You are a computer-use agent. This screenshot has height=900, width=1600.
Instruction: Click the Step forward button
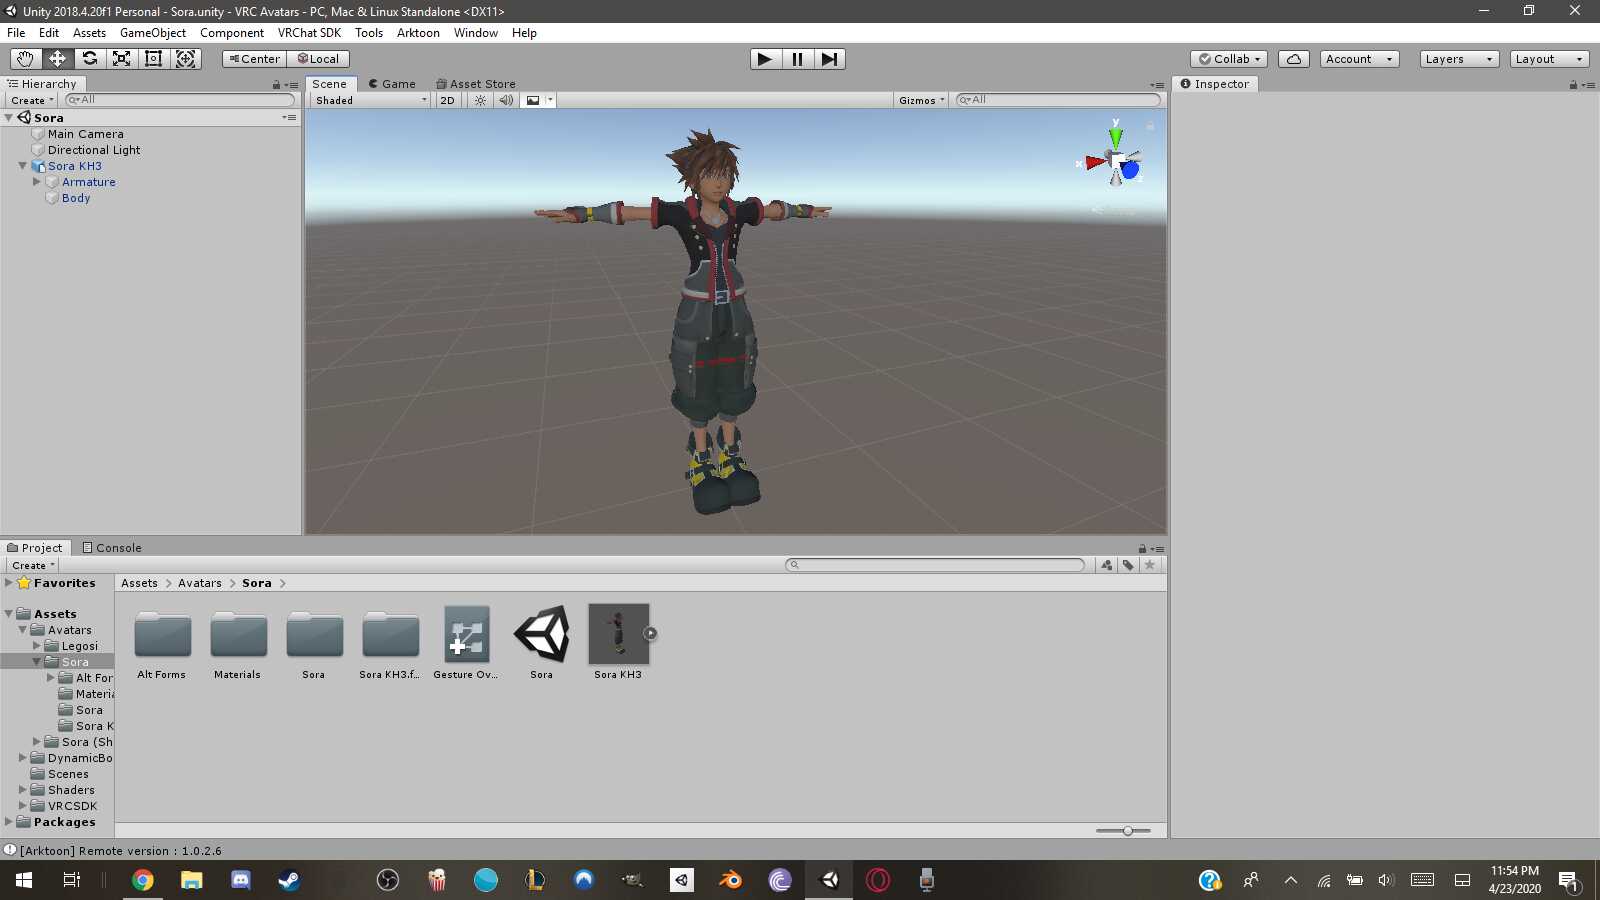pyautogui.click(x=829, y=59)
